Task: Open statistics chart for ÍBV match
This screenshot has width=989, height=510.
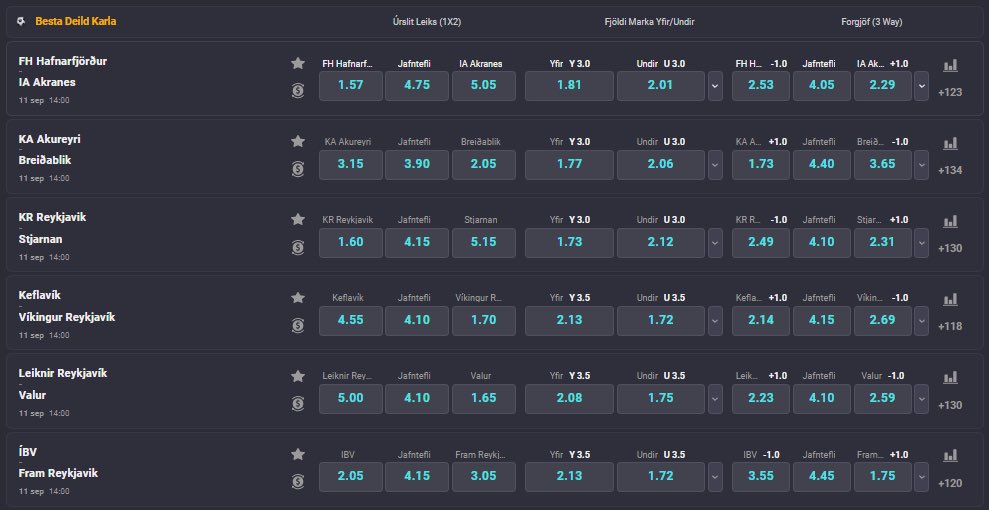Action: pos(950,456)
